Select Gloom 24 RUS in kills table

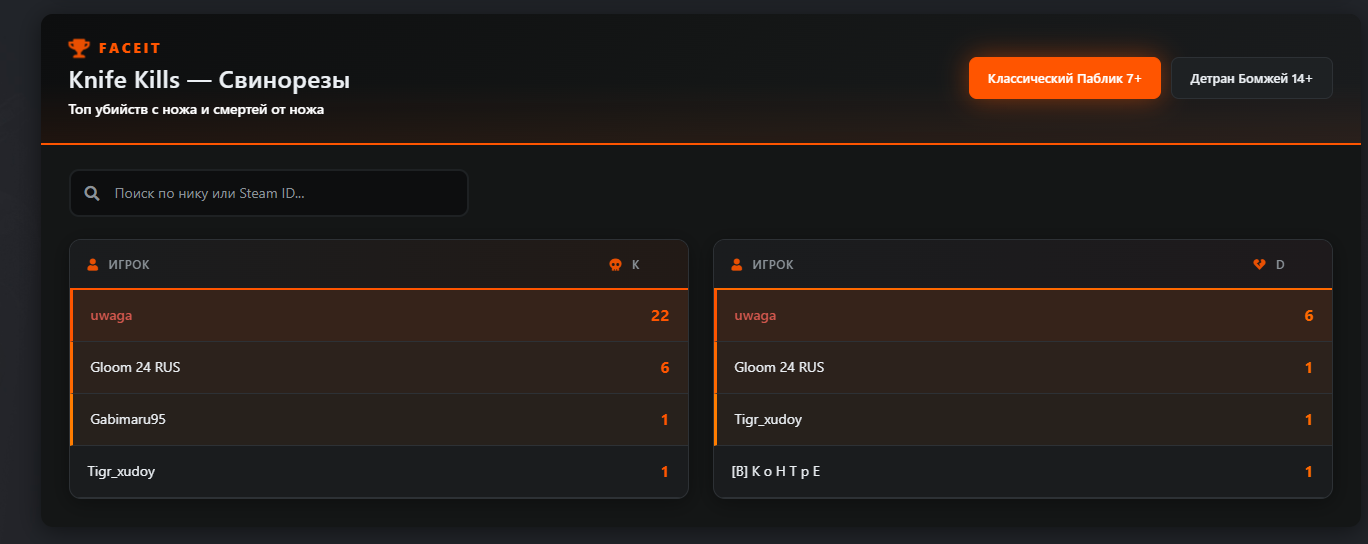click(x=135, y=368)
